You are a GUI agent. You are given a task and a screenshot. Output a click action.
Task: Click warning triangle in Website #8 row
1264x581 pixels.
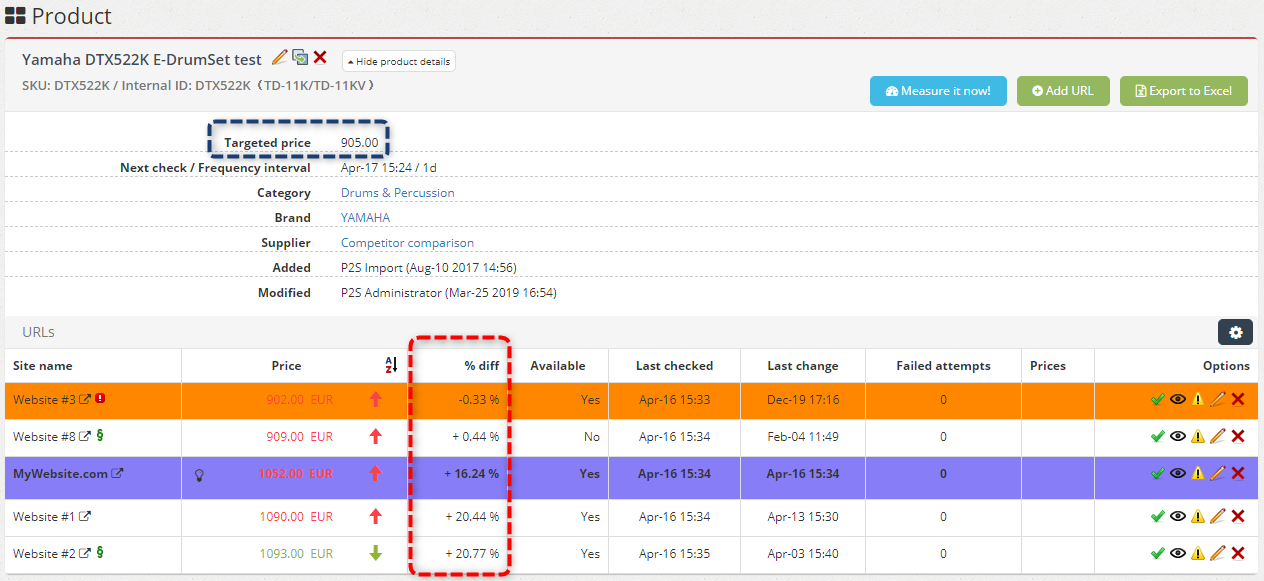[1198, 436]
